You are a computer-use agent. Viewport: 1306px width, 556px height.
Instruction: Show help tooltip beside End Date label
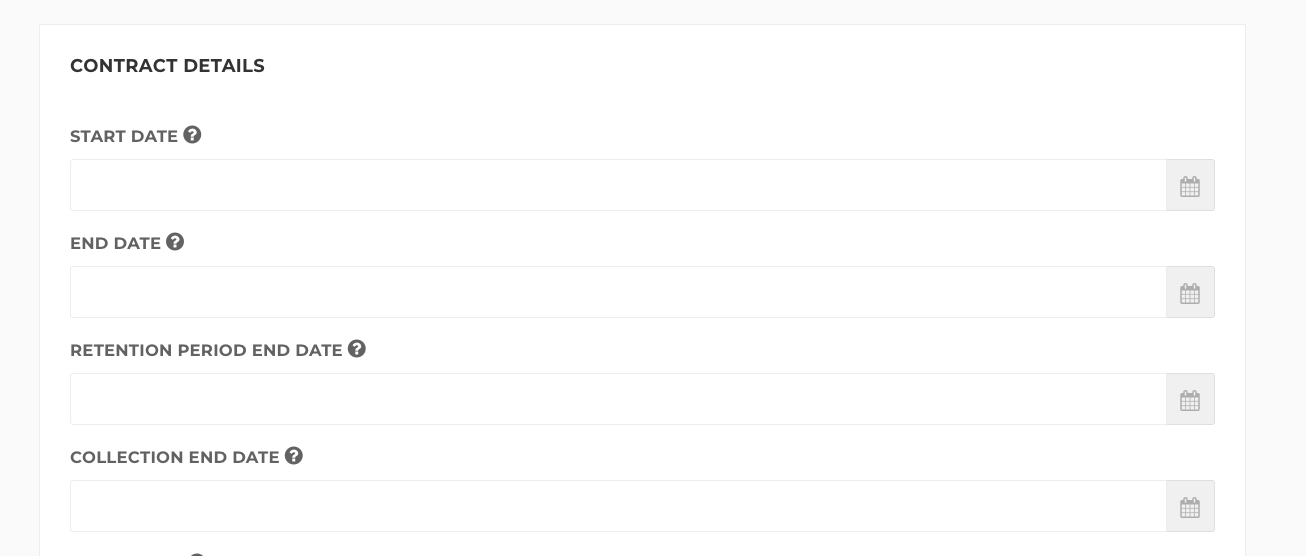175,242
